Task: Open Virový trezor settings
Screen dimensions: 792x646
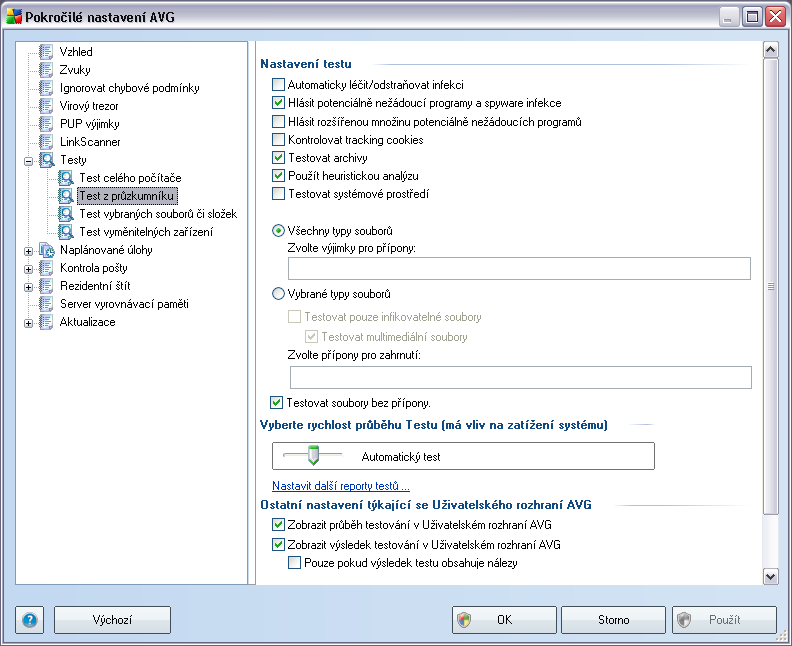Action: click(89, 106)
